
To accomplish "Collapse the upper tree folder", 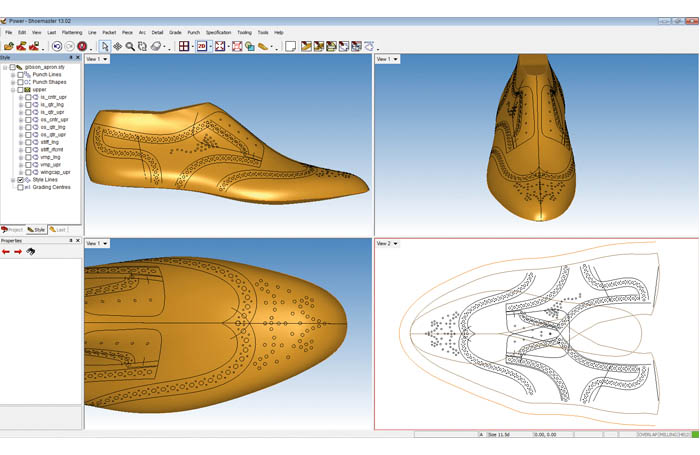I will (12, 89).
